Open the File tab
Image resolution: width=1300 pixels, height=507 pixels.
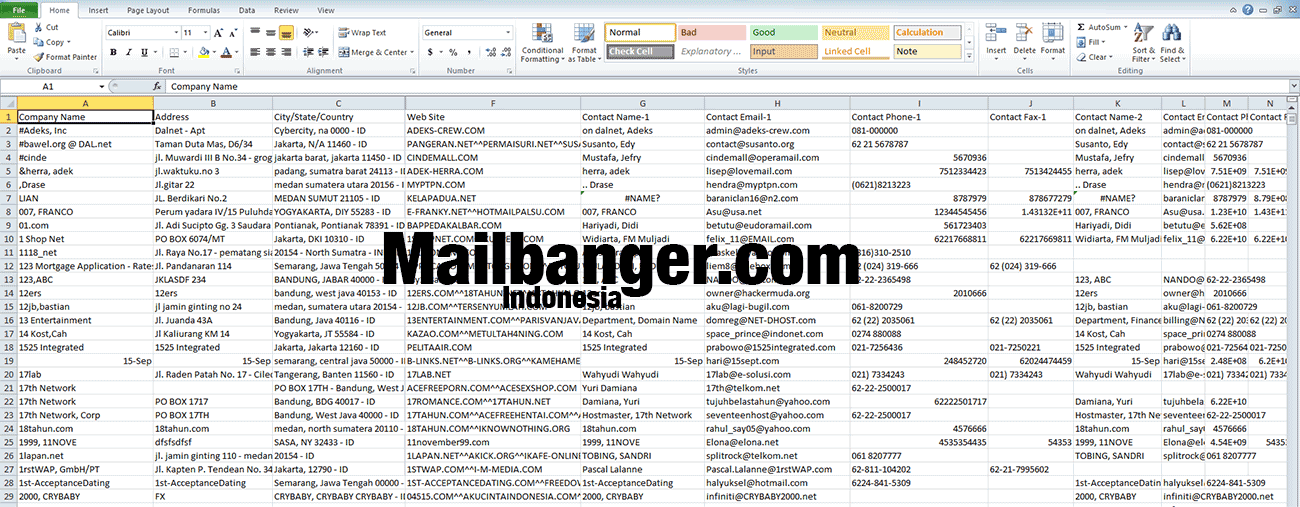pos(18,9)
